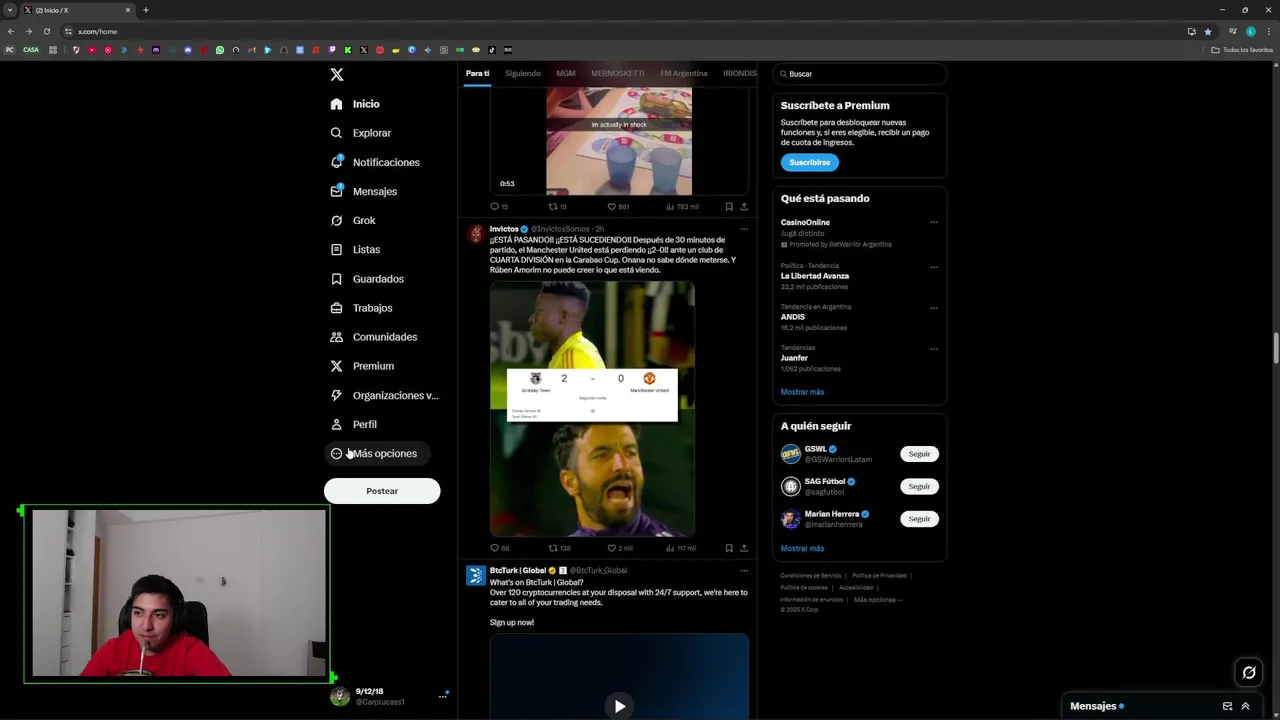This screenshot has height=720, width=1280.
Task: Play the BtcTurk video
Action: coord(619,706)
